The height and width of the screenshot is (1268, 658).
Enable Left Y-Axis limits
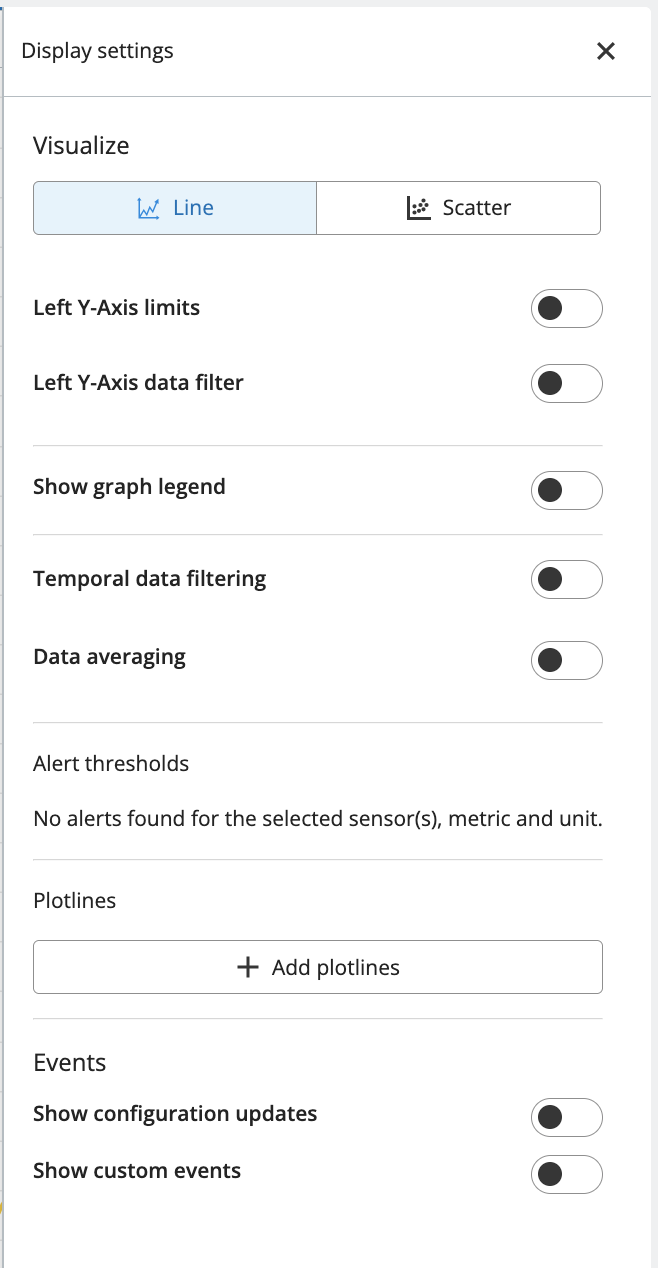(566, 309)
